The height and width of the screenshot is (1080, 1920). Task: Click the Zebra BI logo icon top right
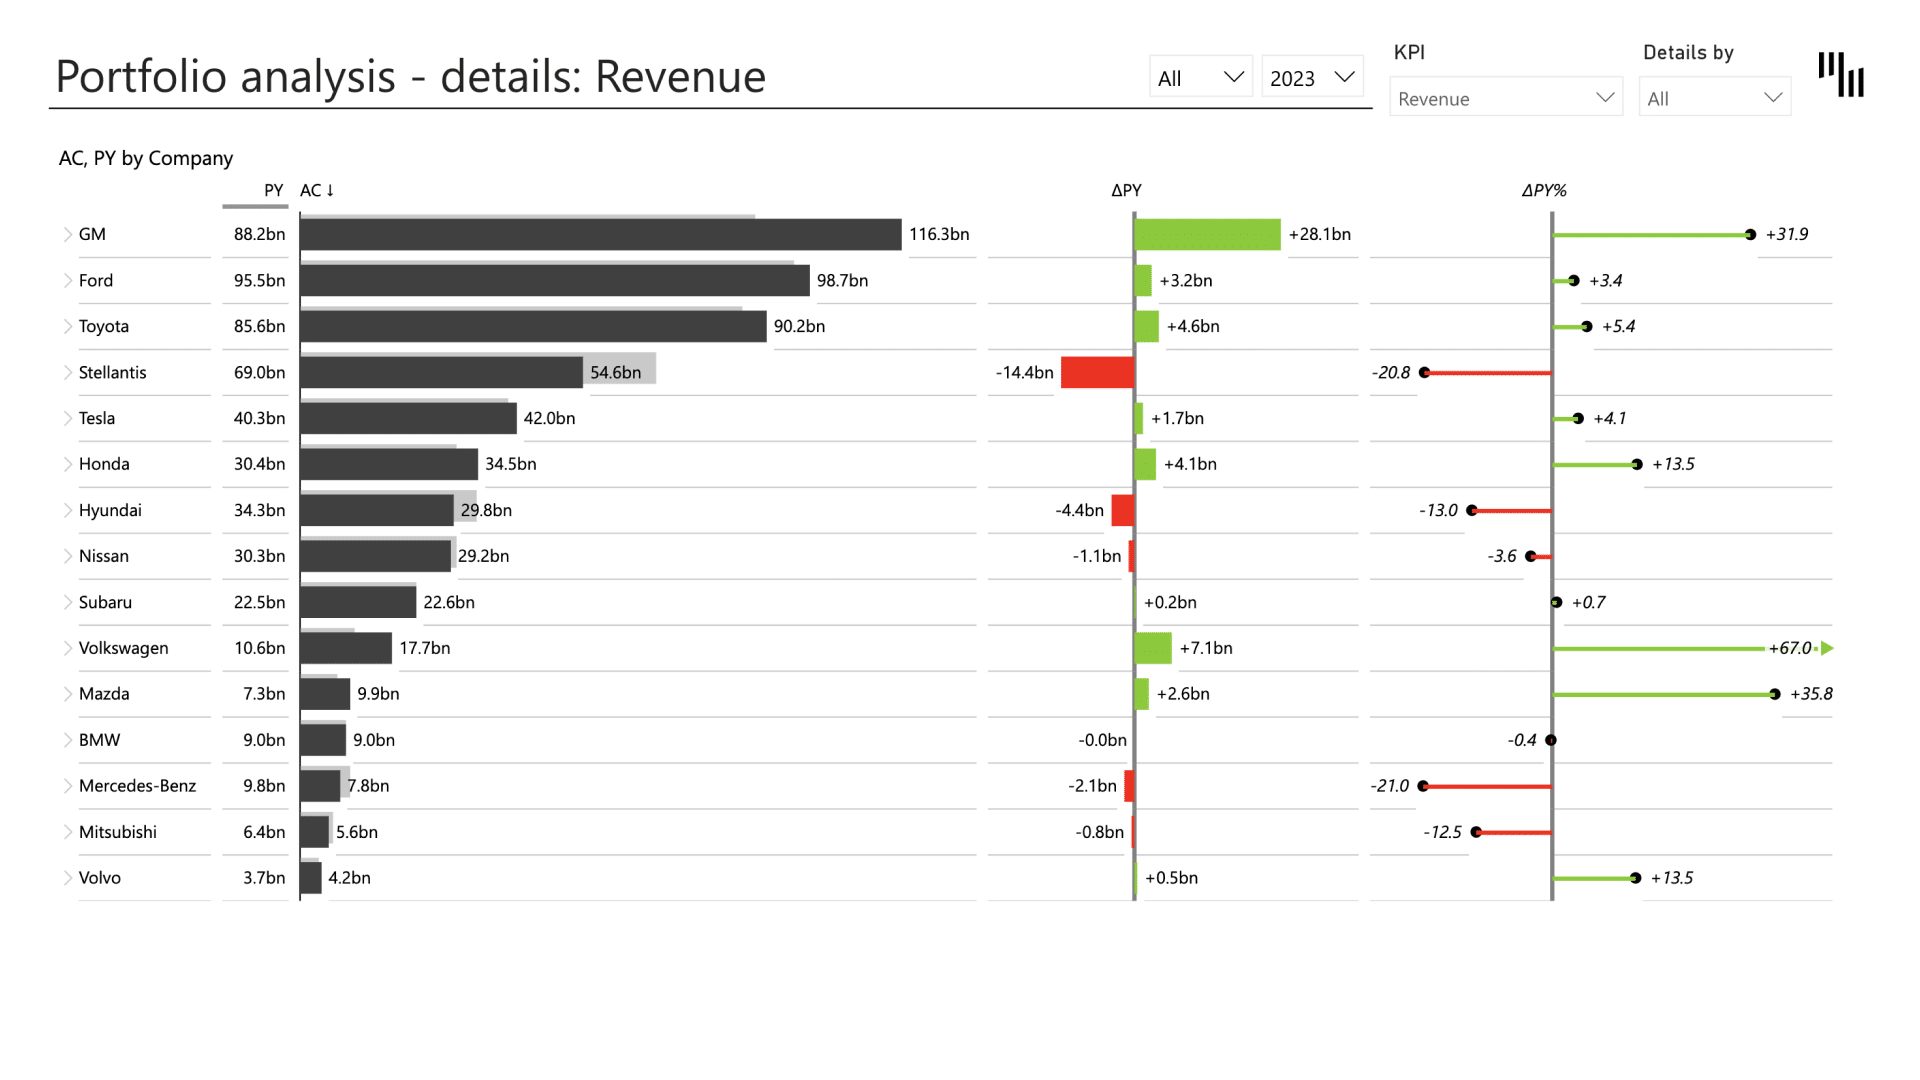pos(1841,73)
